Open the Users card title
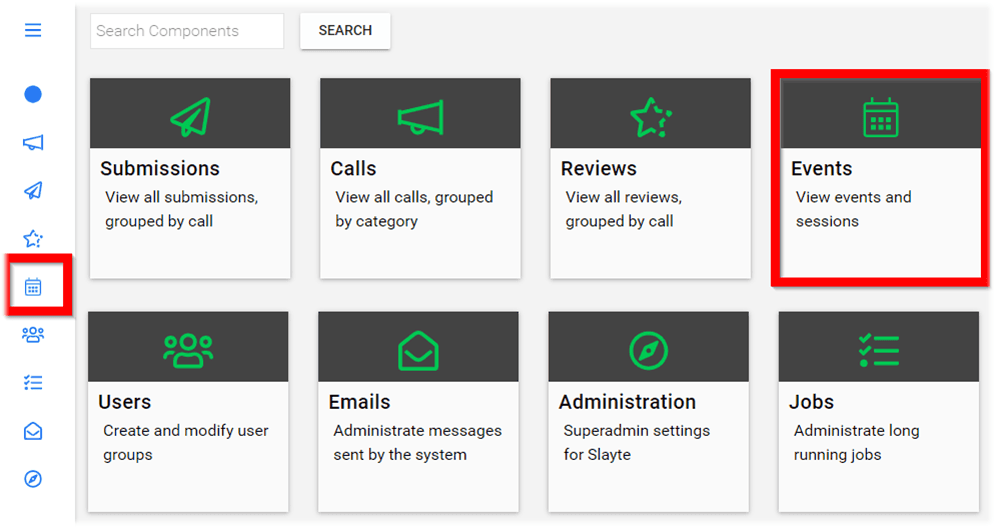 pos(124,402)
